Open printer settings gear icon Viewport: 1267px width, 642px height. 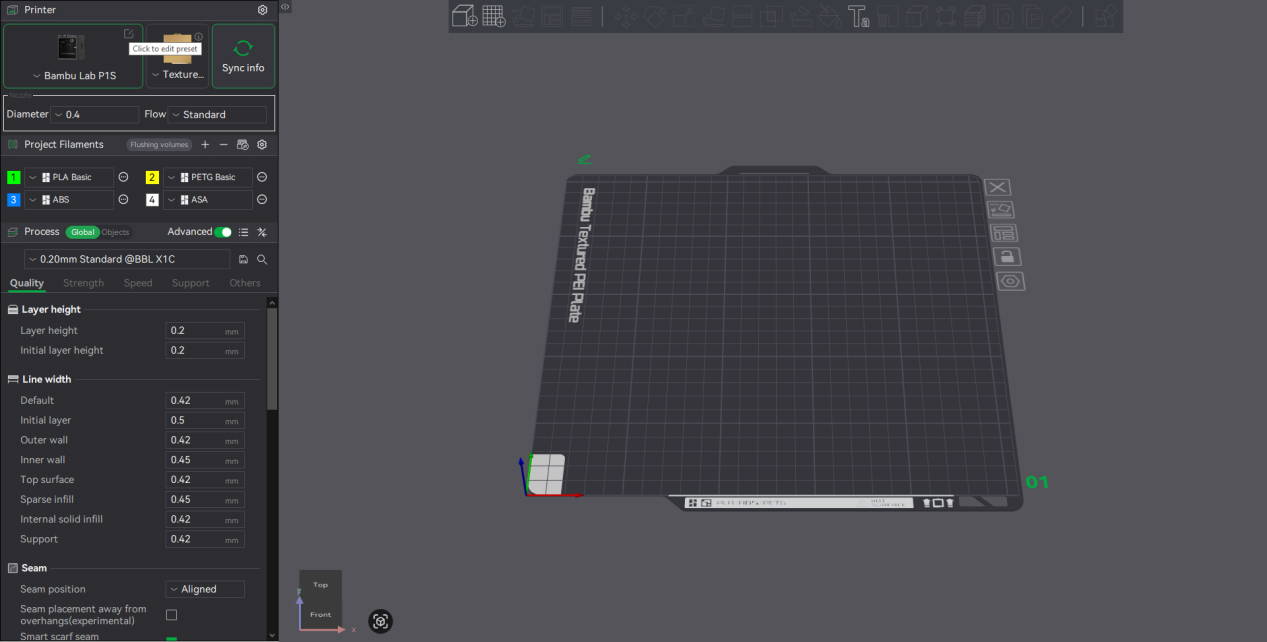point(262,10)
